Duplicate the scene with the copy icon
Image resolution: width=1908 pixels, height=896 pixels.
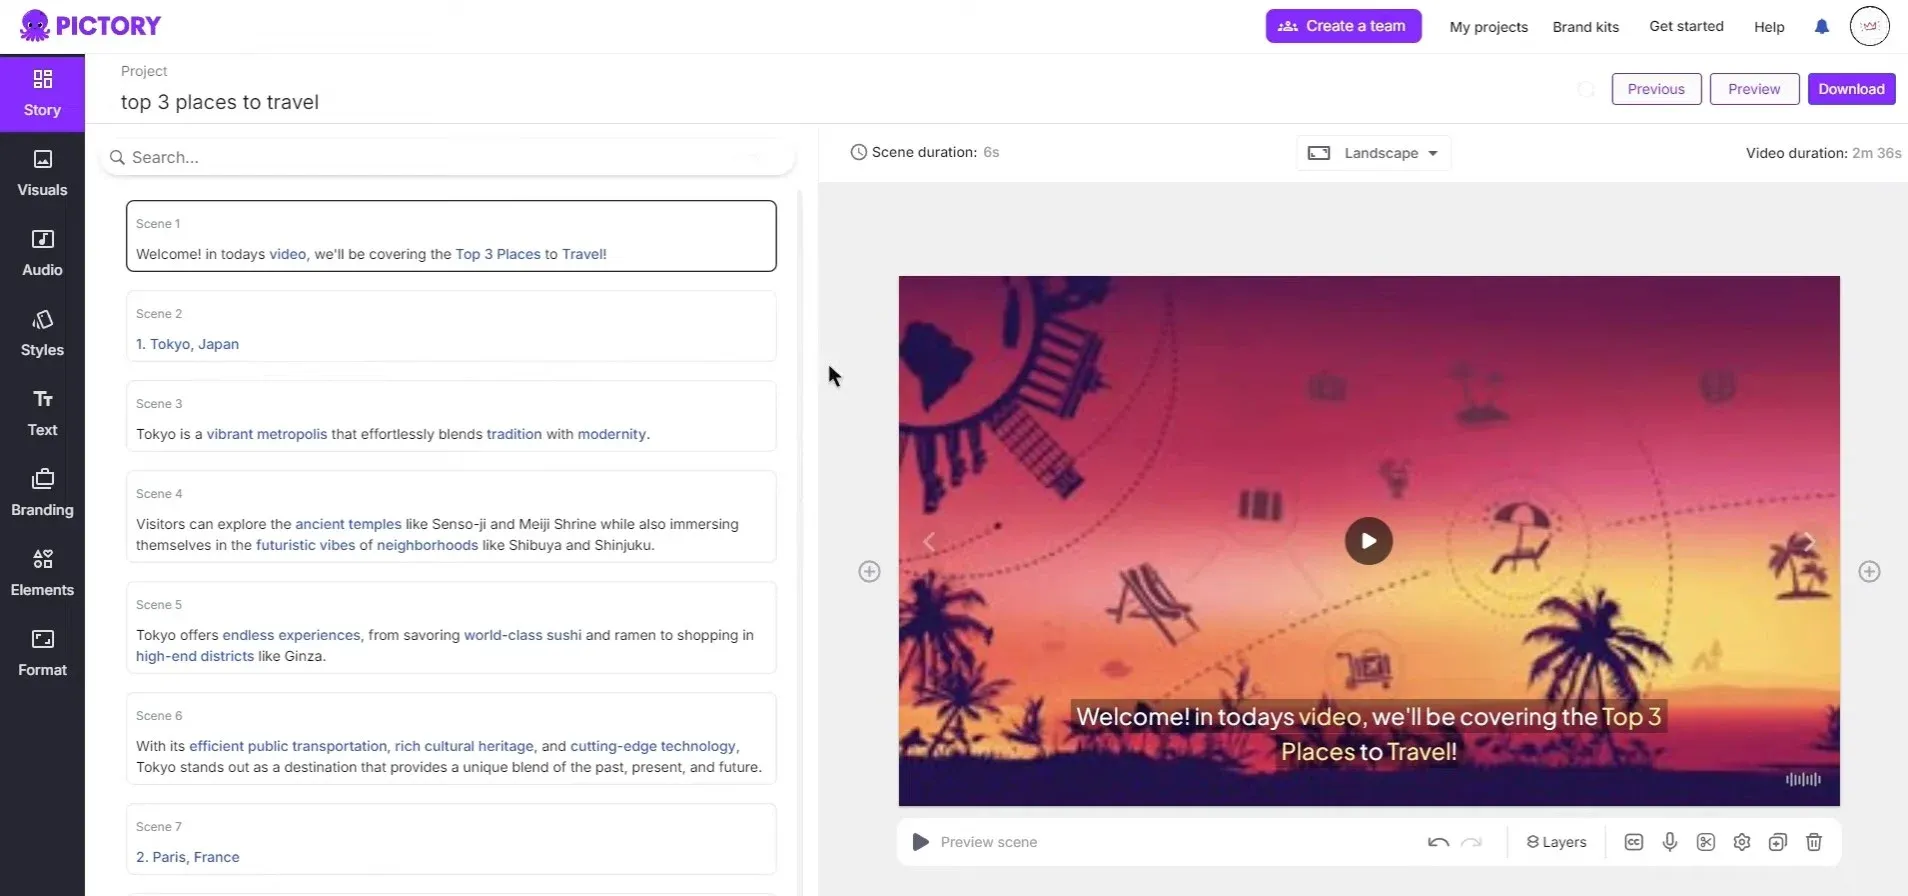(1777, 842)
